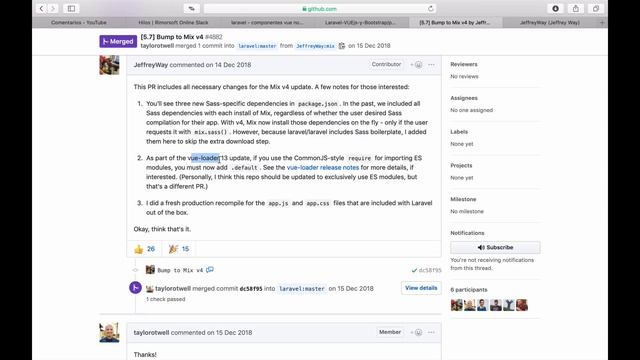Open fifth participant avatar
Image resolution: width=640 pixels, height=360 pixels.
[x=509, y=305]
